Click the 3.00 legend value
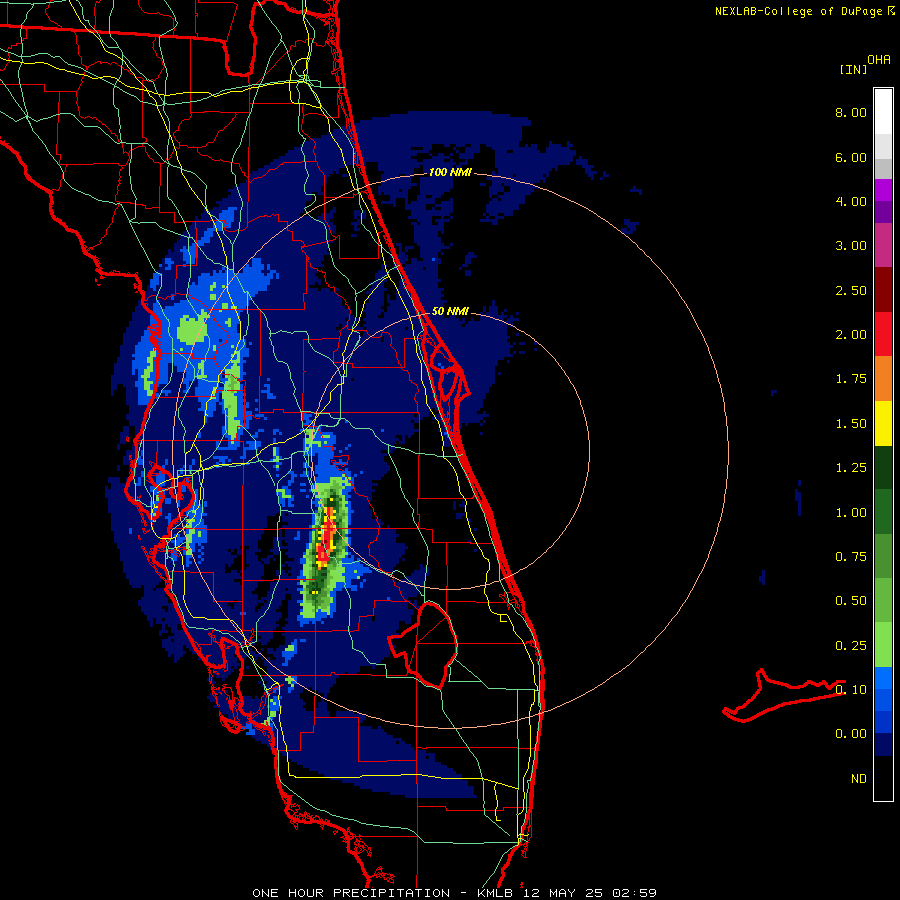This screenshot has width=900, height=900. point(851,246)
